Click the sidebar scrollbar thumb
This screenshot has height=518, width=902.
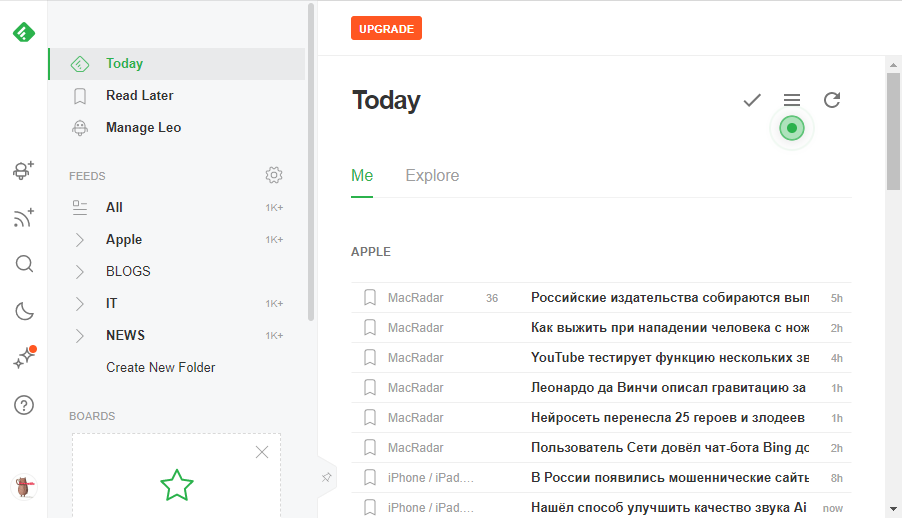coord(311,162)
